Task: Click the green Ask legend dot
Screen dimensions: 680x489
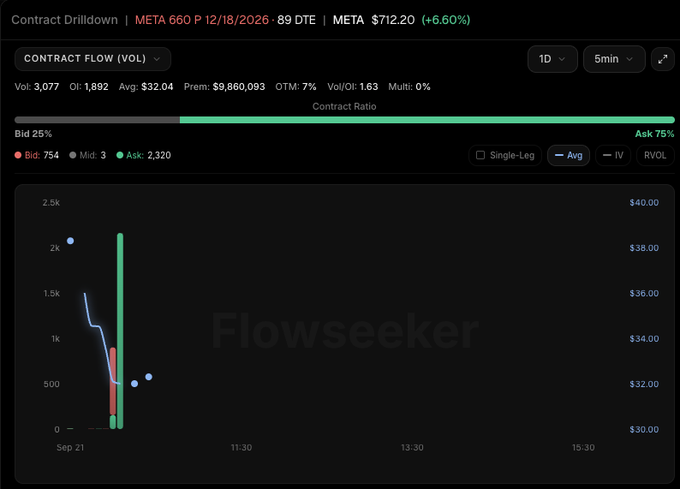Action: (120, 155)
